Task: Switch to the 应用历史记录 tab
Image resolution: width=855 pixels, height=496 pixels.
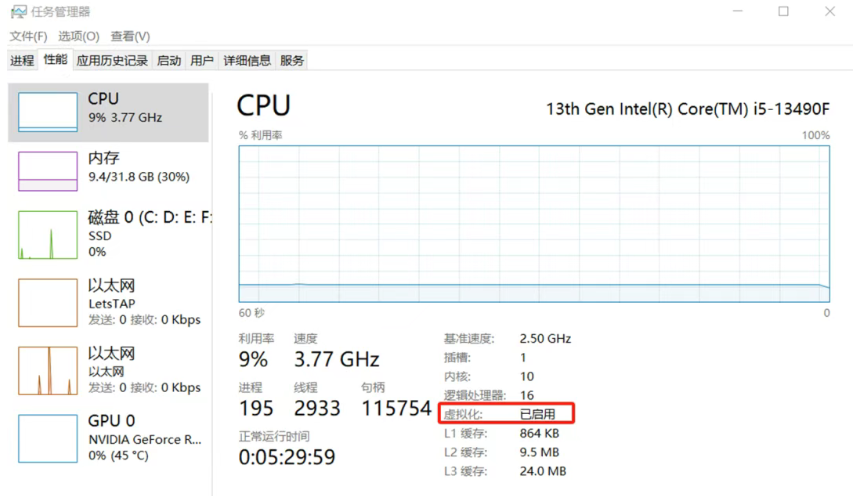Action: point(112,61)
